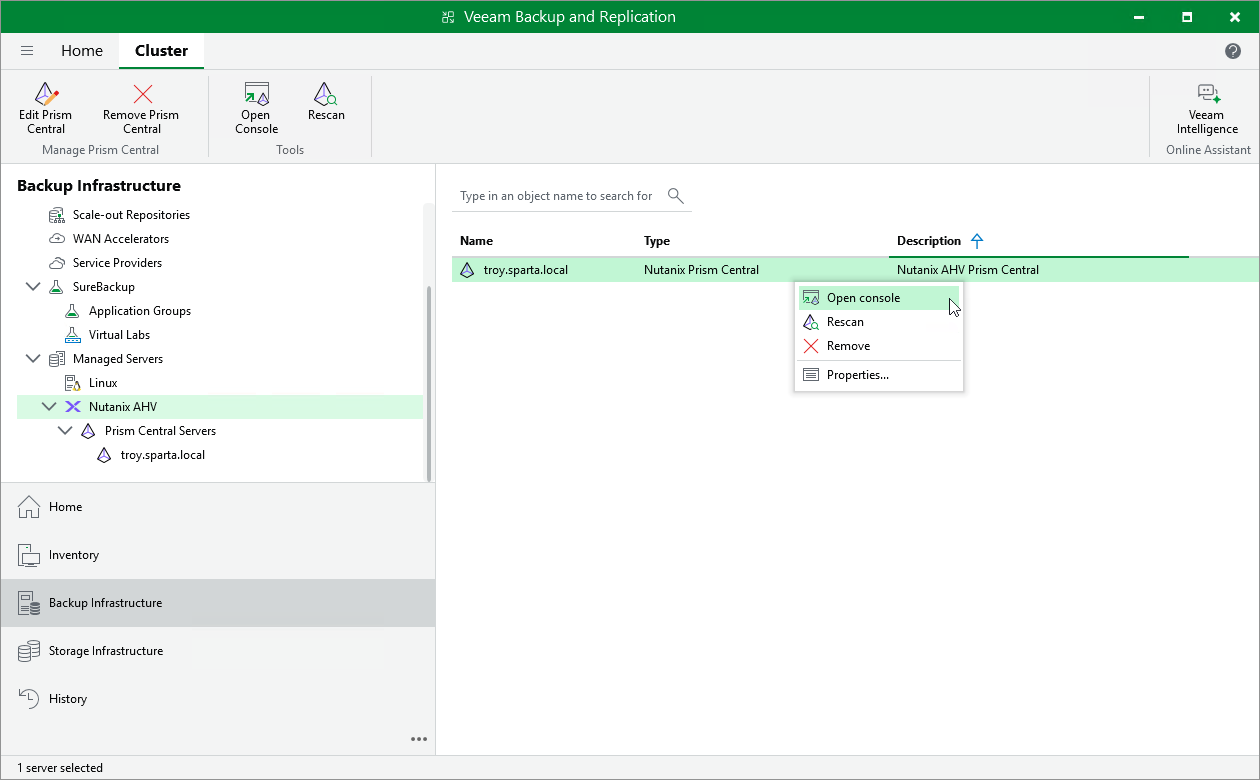Select WAN Accelerators tree item
The height and width of the screenshot is (780, 1260).
click(x=121, y=239)
